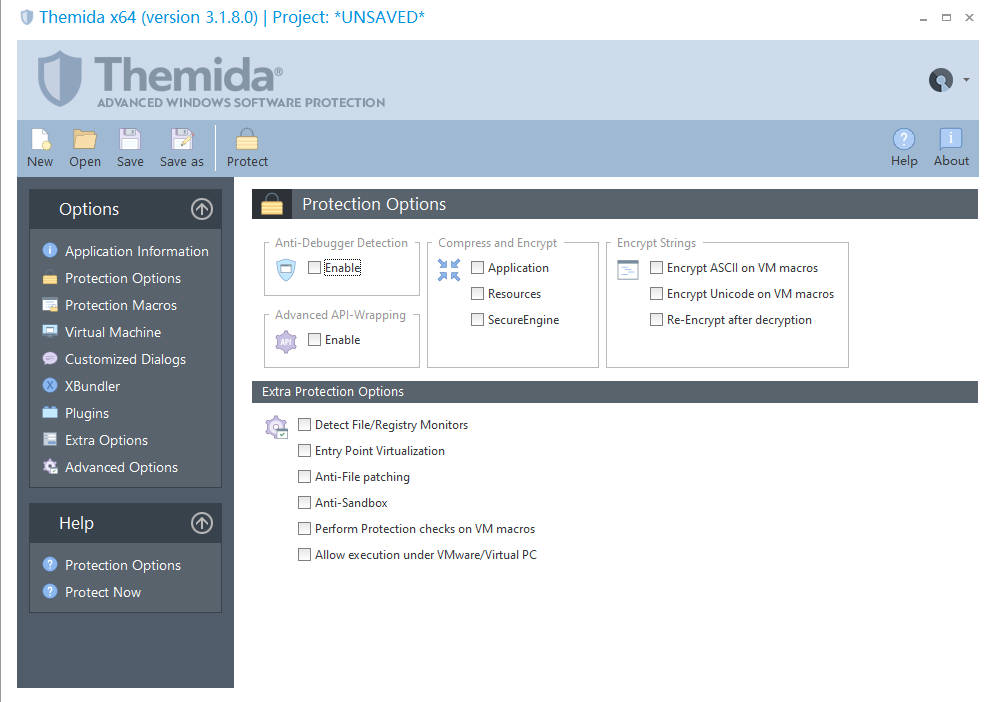The width and height of the screenshot is (993, 702).
Task: Close the Themida window
Action: click(969, 18)
